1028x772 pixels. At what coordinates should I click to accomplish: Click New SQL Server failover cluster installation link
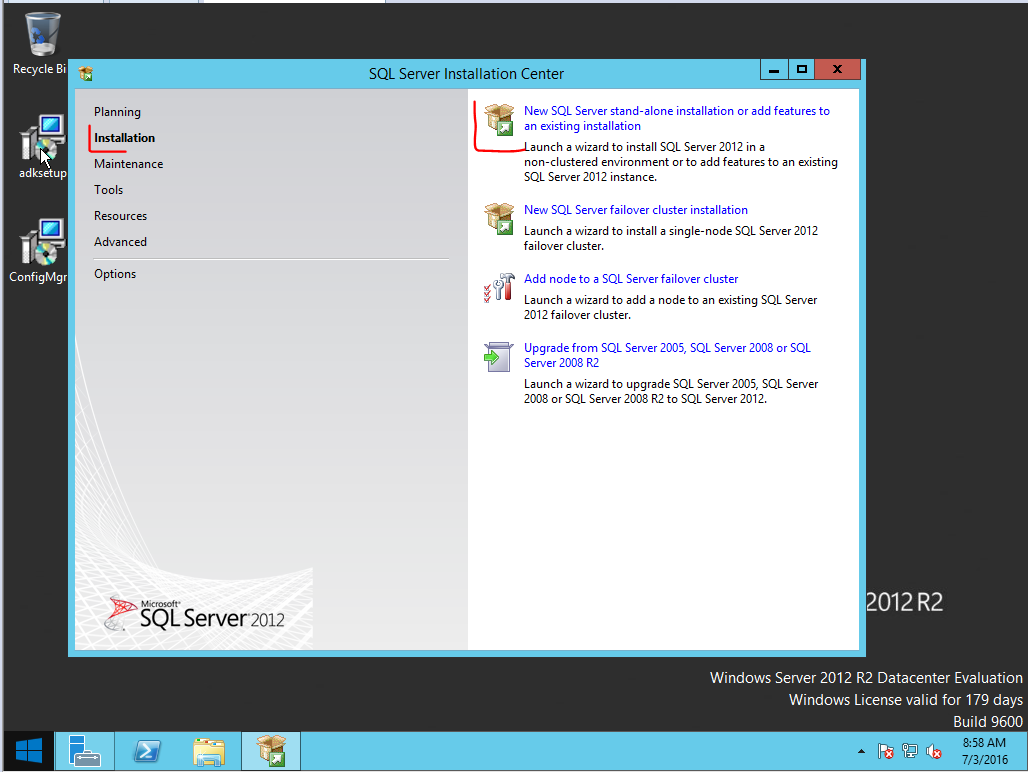point(636,210)
